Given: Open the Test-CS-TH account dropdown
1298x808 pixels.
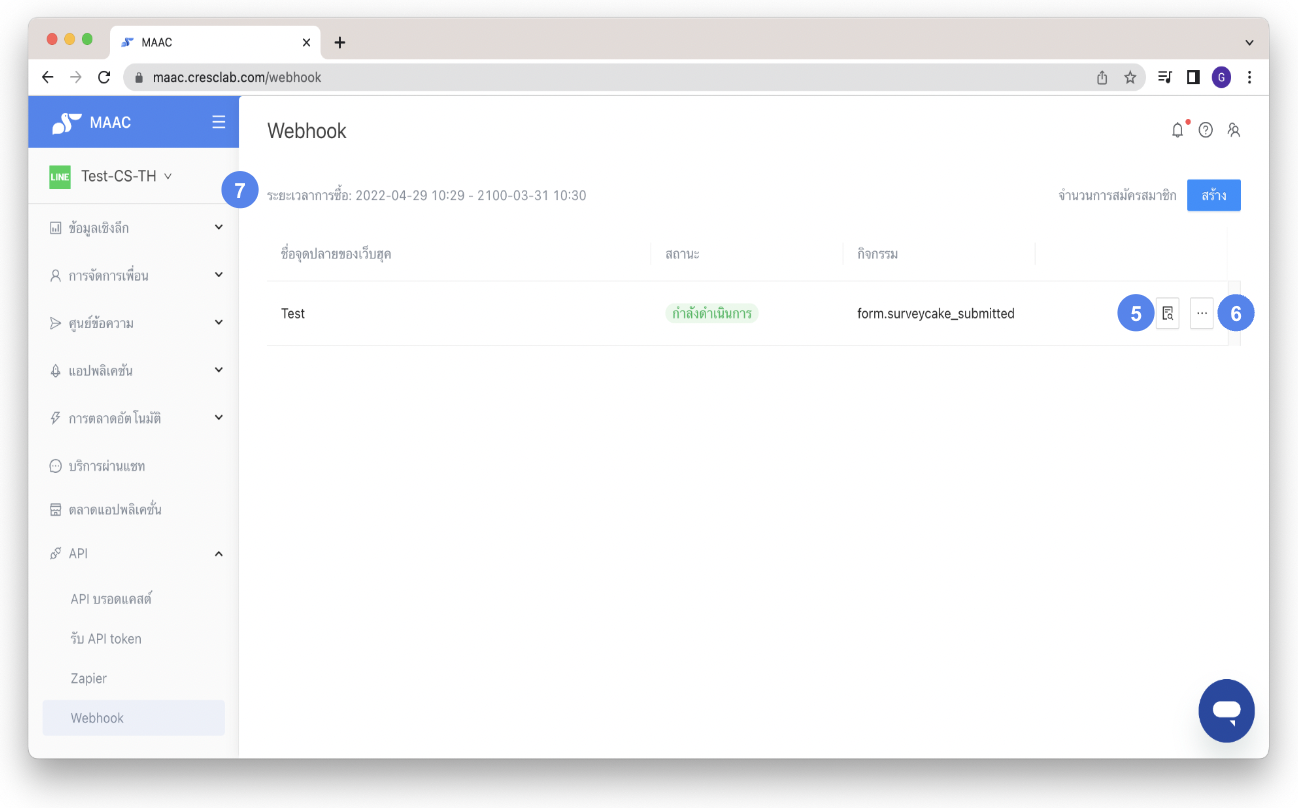Looking at the screenshot, I should click(x=125, y=176).
